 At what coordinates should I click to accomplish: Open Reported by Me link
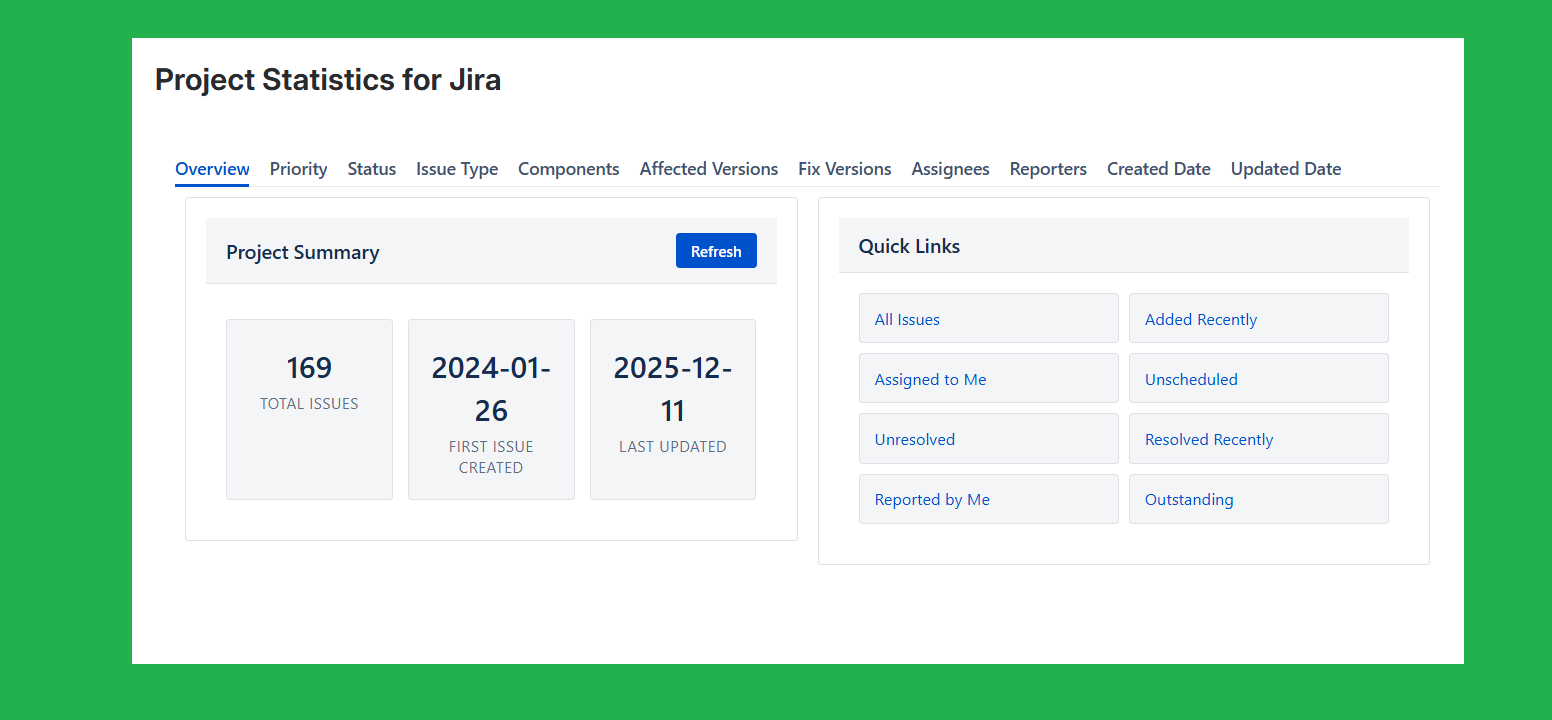tap(989, 499)
